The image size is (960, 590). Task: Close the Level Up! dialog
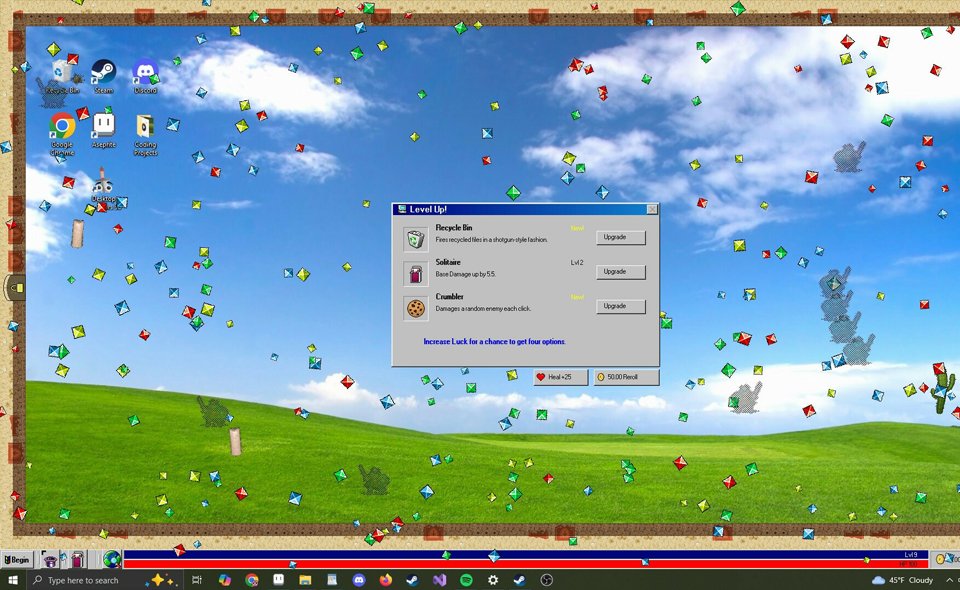(x=652, y=209)
